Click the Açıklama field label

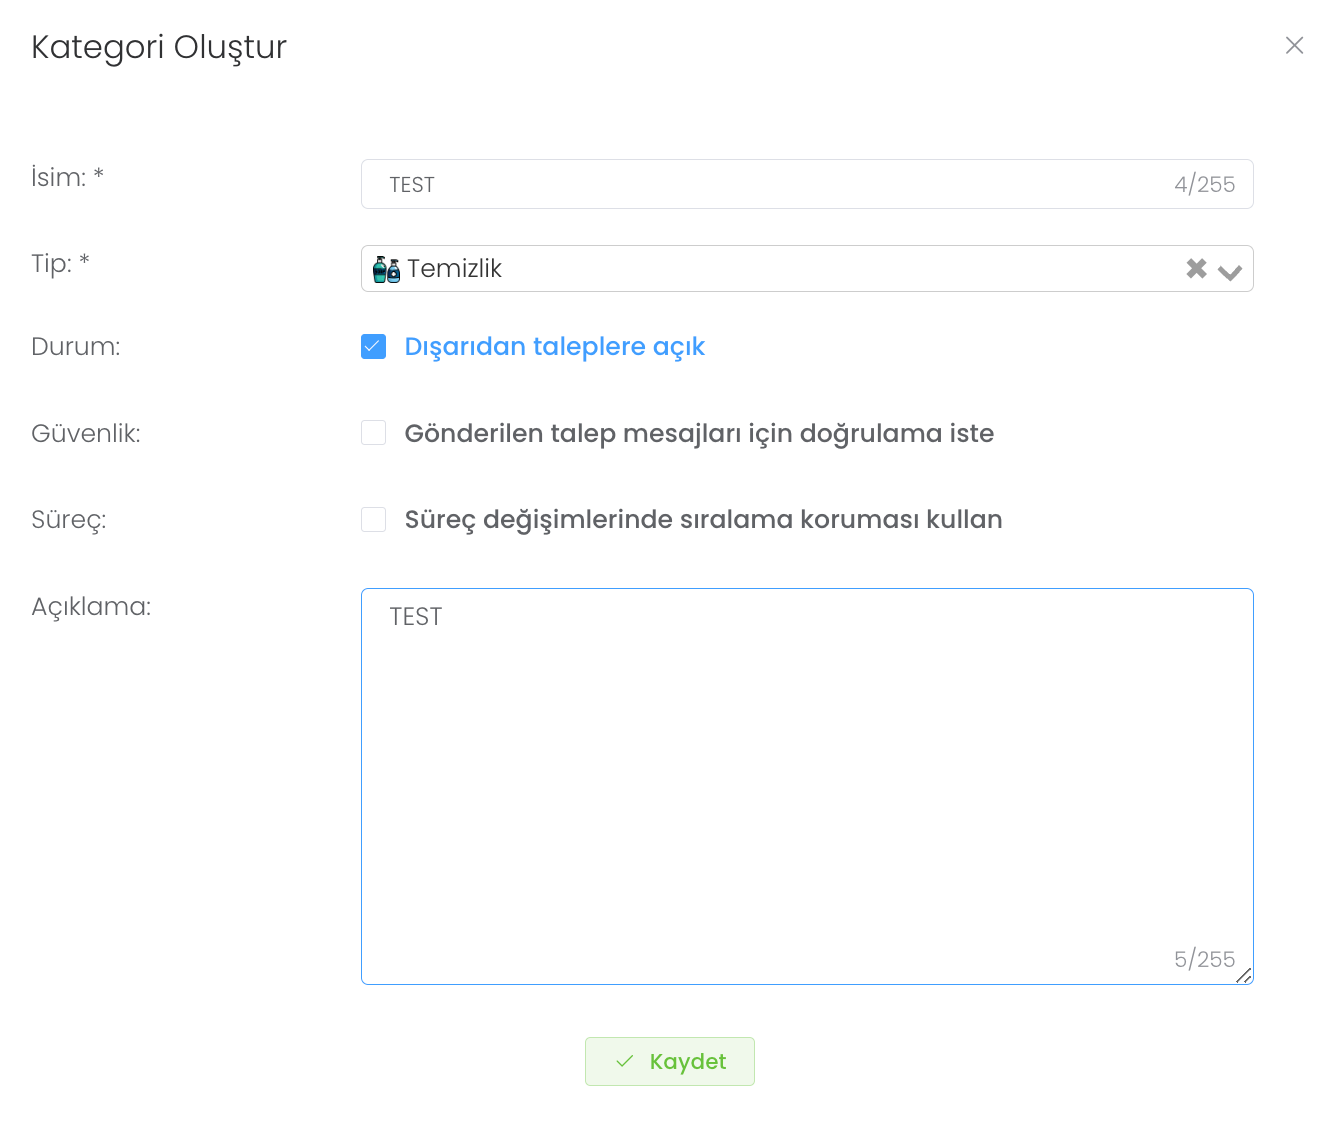(91, 607)
